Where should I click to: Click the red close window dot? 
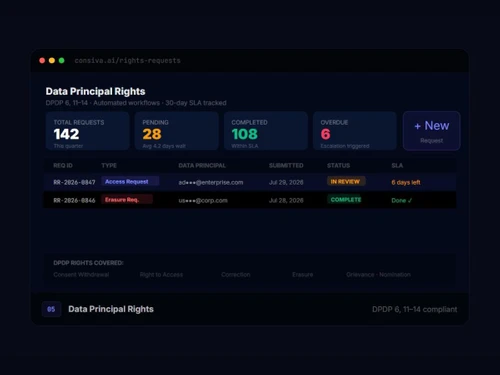coord(42,60)
